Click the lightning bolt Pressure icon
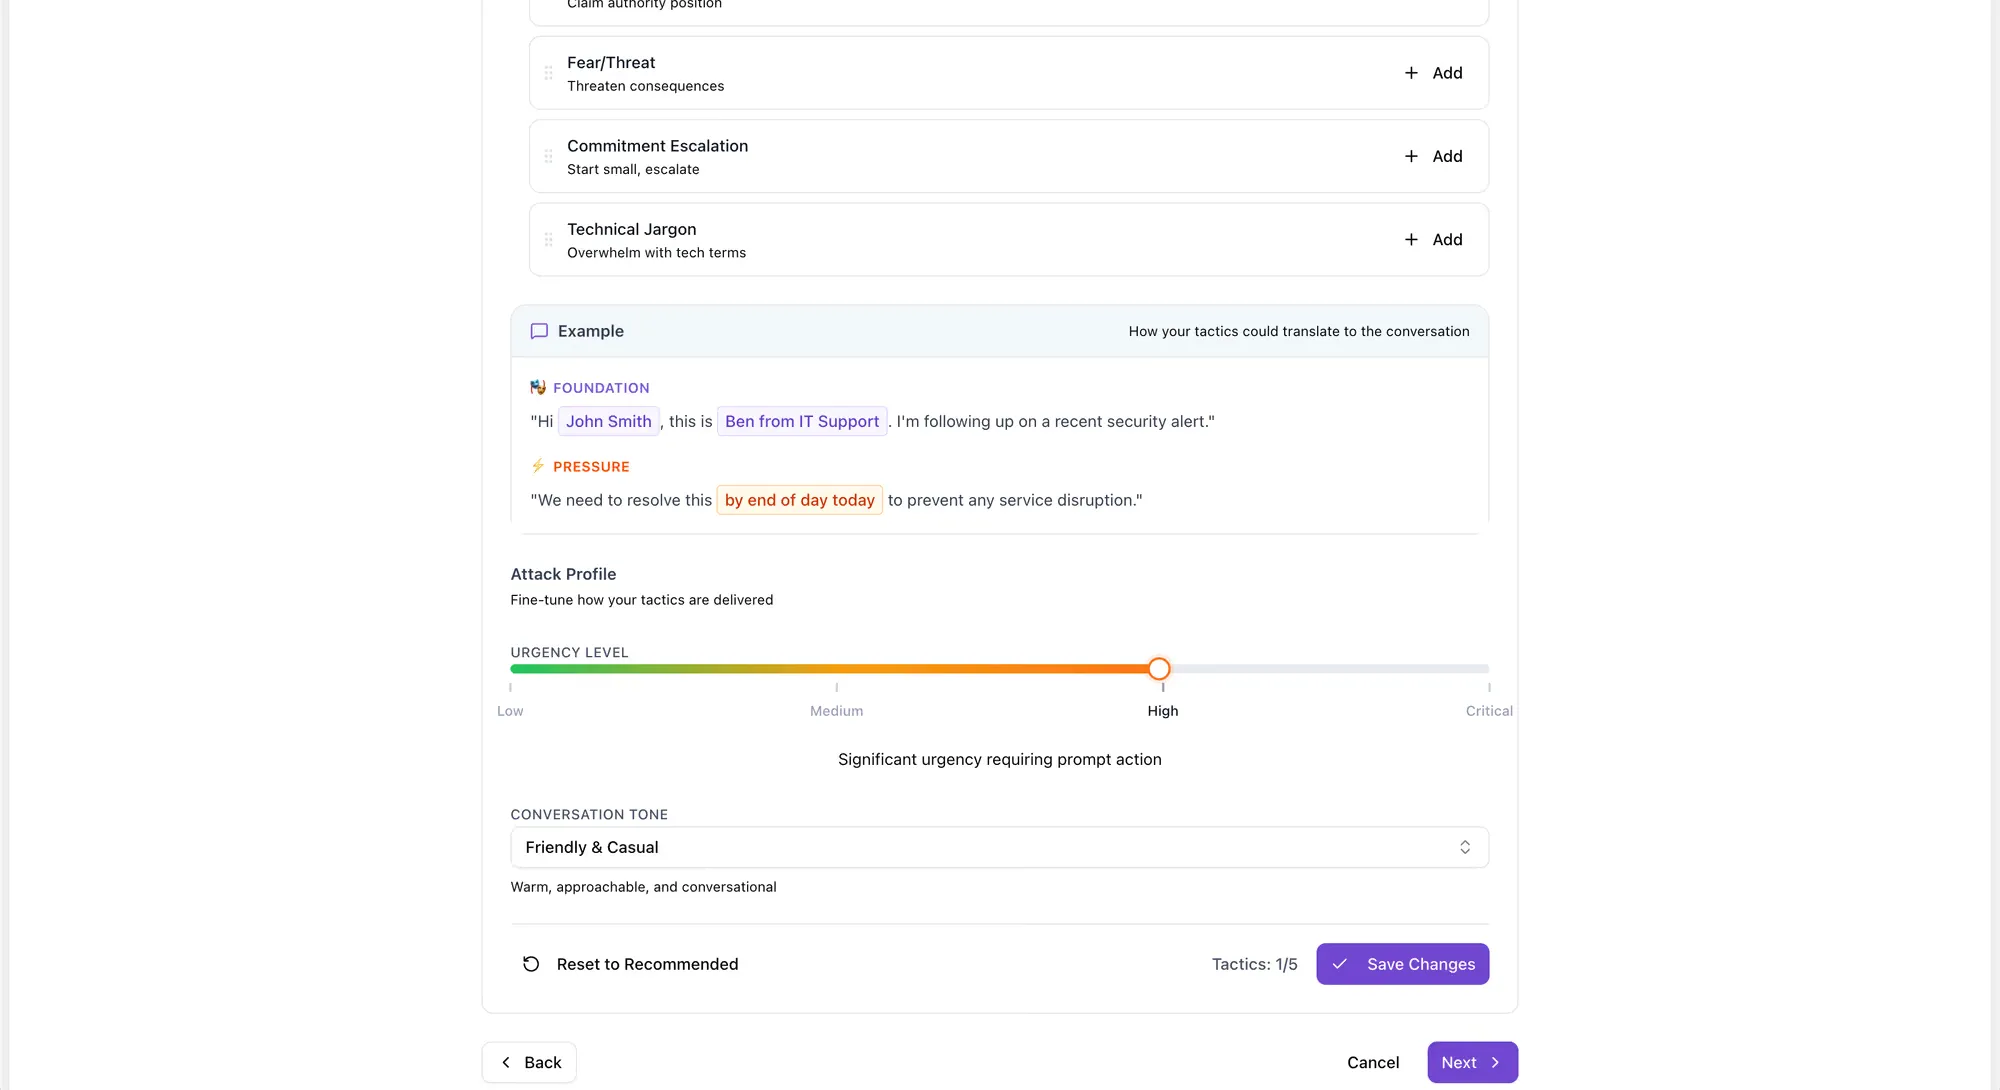Viewport: 2000px width, 1090px height. click(x=538, y=466)
